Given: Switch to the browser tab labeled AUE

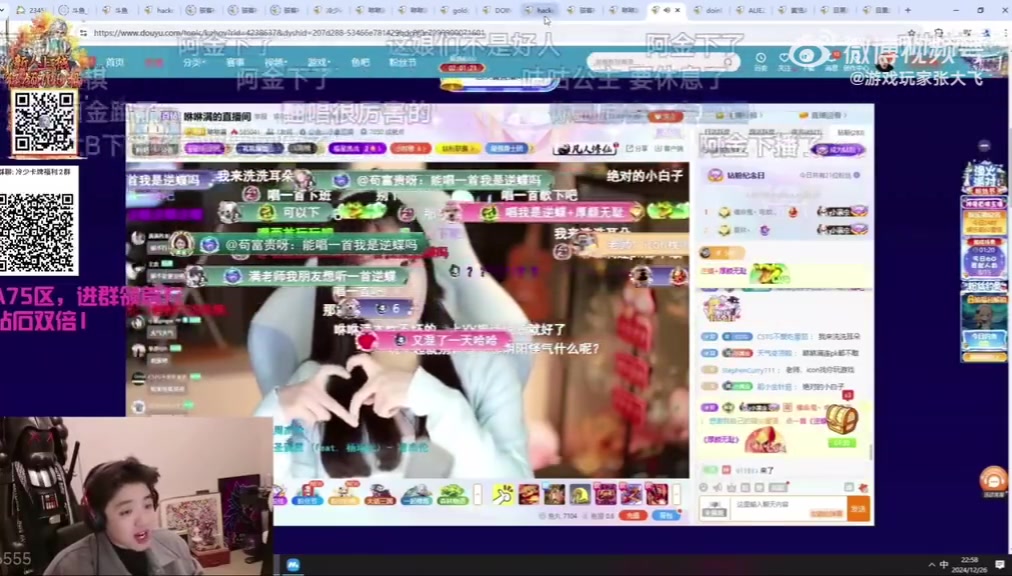Looking at the screenshot, I should tap(750, 10).
